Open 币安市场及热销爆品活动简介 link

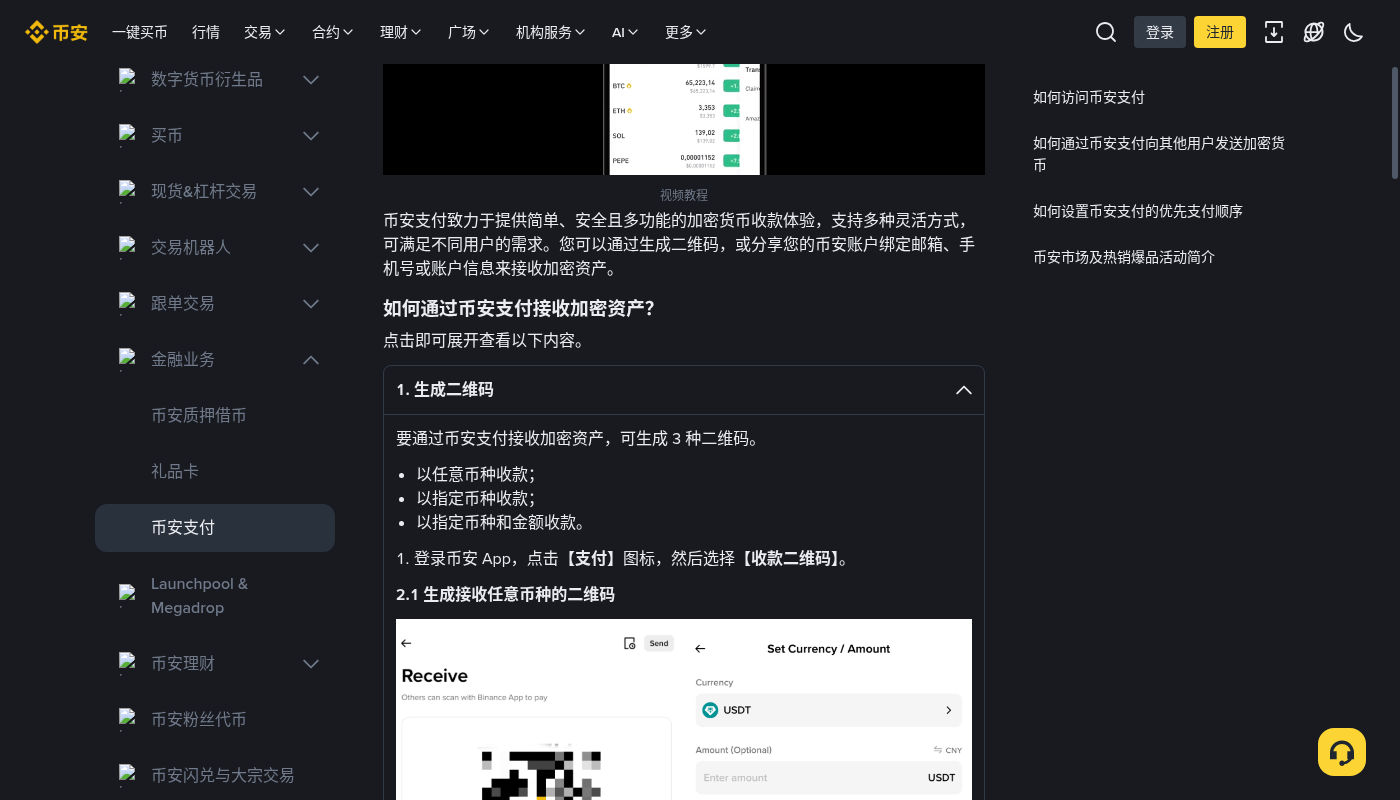[1124, 257]
